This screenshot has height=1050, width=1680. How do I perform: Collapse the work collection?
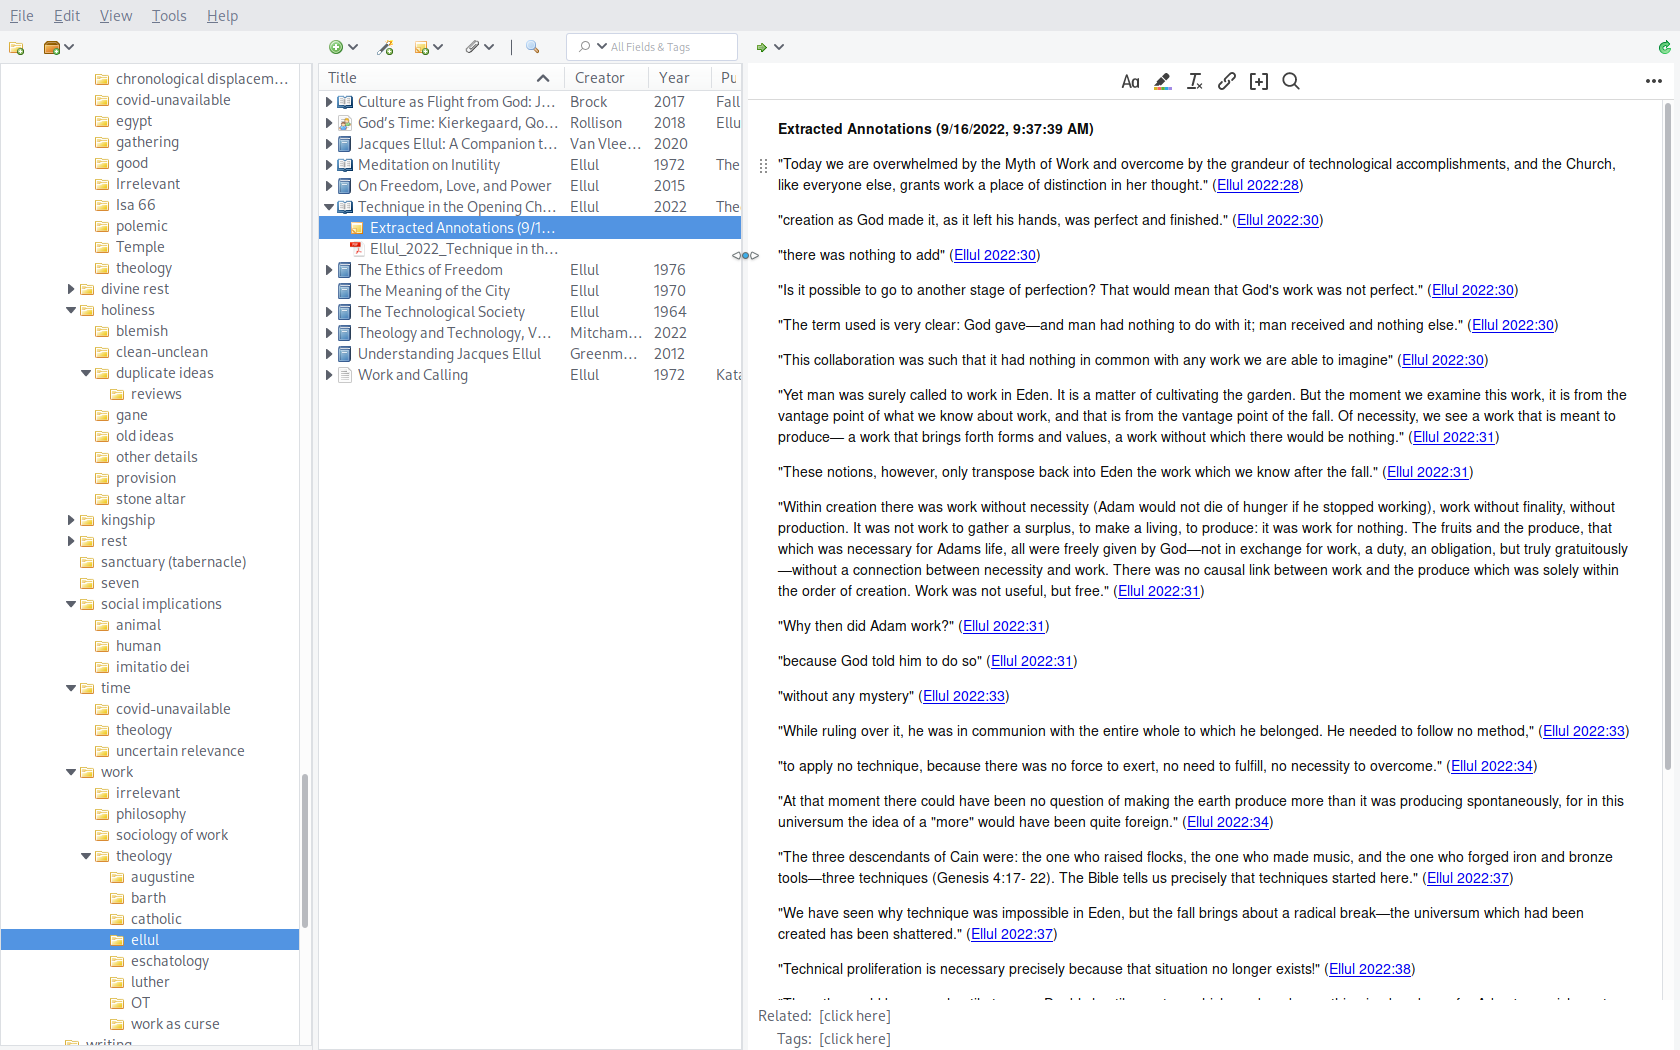[71, 772]
